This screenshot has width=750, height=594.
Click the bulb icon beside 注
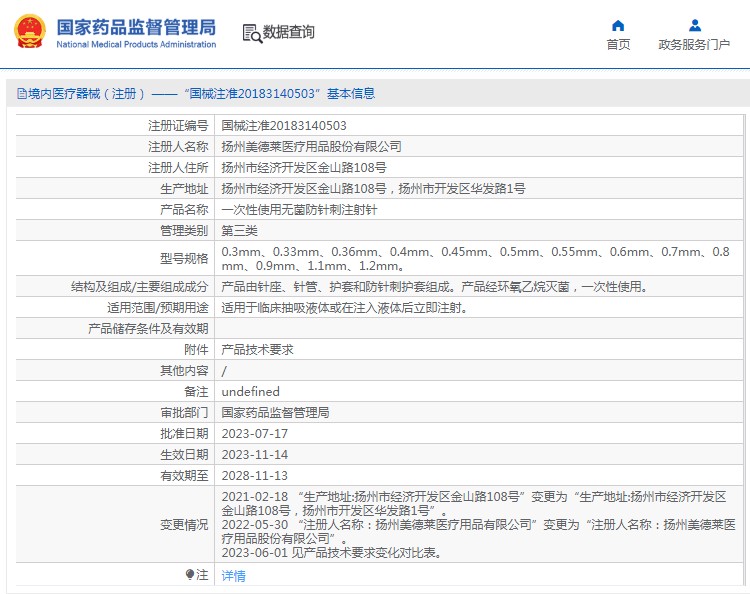[190, 574]
